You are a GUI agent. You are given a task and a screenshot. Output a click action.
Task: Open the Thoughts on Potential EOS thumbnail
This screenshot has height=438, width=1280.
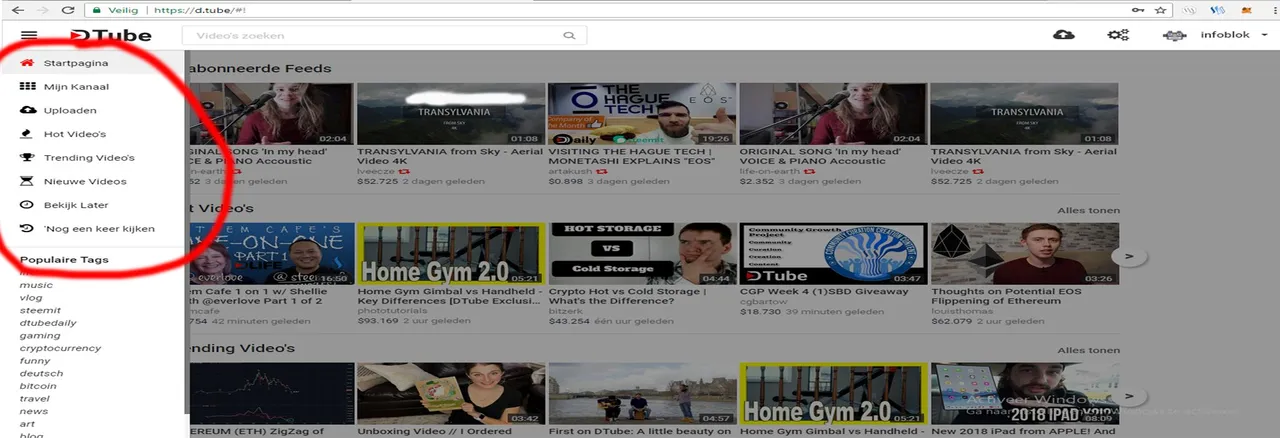(x=1024, y=254)
